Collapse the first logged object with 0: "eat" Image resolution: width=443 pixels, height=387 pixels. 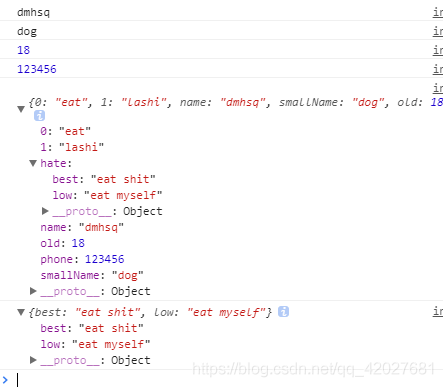pos(21,109)
